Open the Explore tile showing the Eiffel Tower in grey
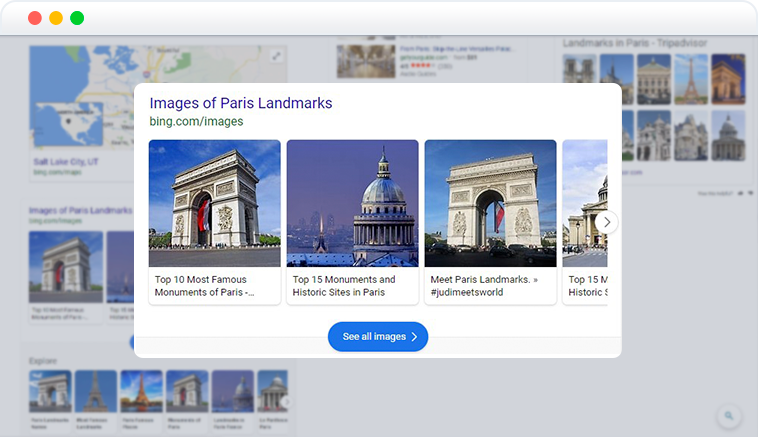Viewport: 758px width, 437px height. click(x=96, y=391)
